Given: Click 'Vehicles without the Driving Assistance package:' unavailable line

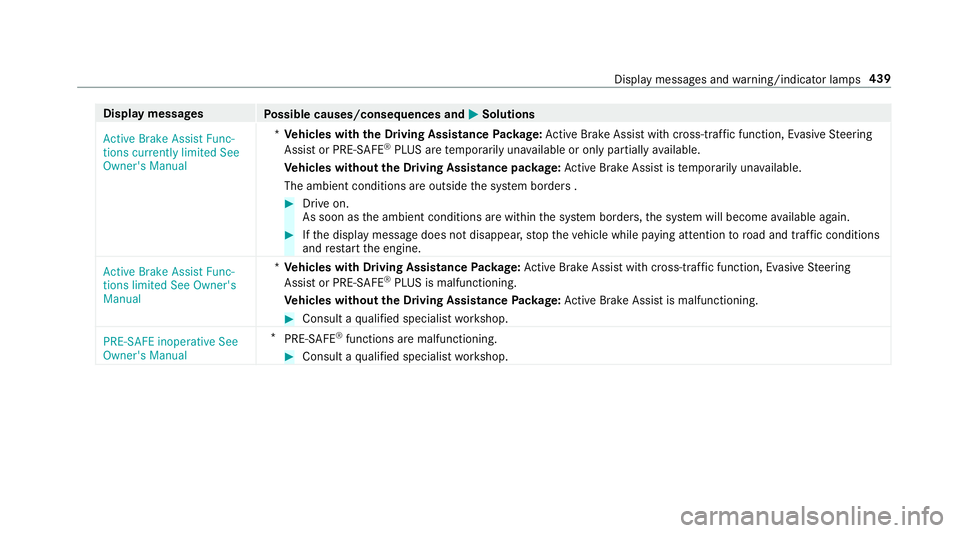Looking at the screenshot, I should (x=422, y=168).
